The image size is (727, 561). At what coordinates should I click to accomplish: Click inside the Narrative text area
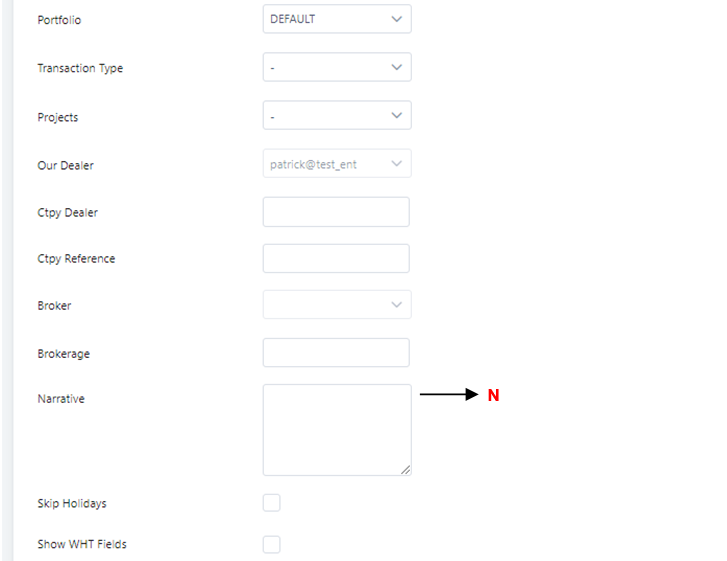pos(337,430)
